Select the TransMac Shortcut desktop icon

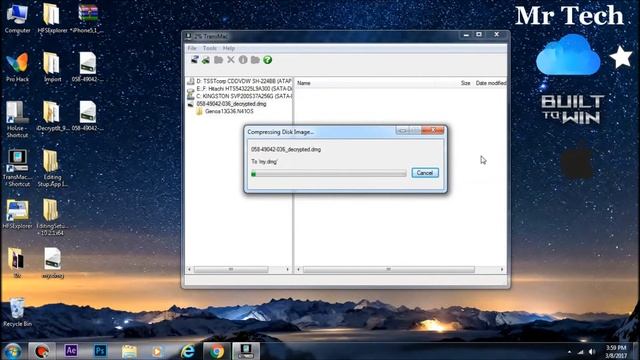(x=17, y=168)
